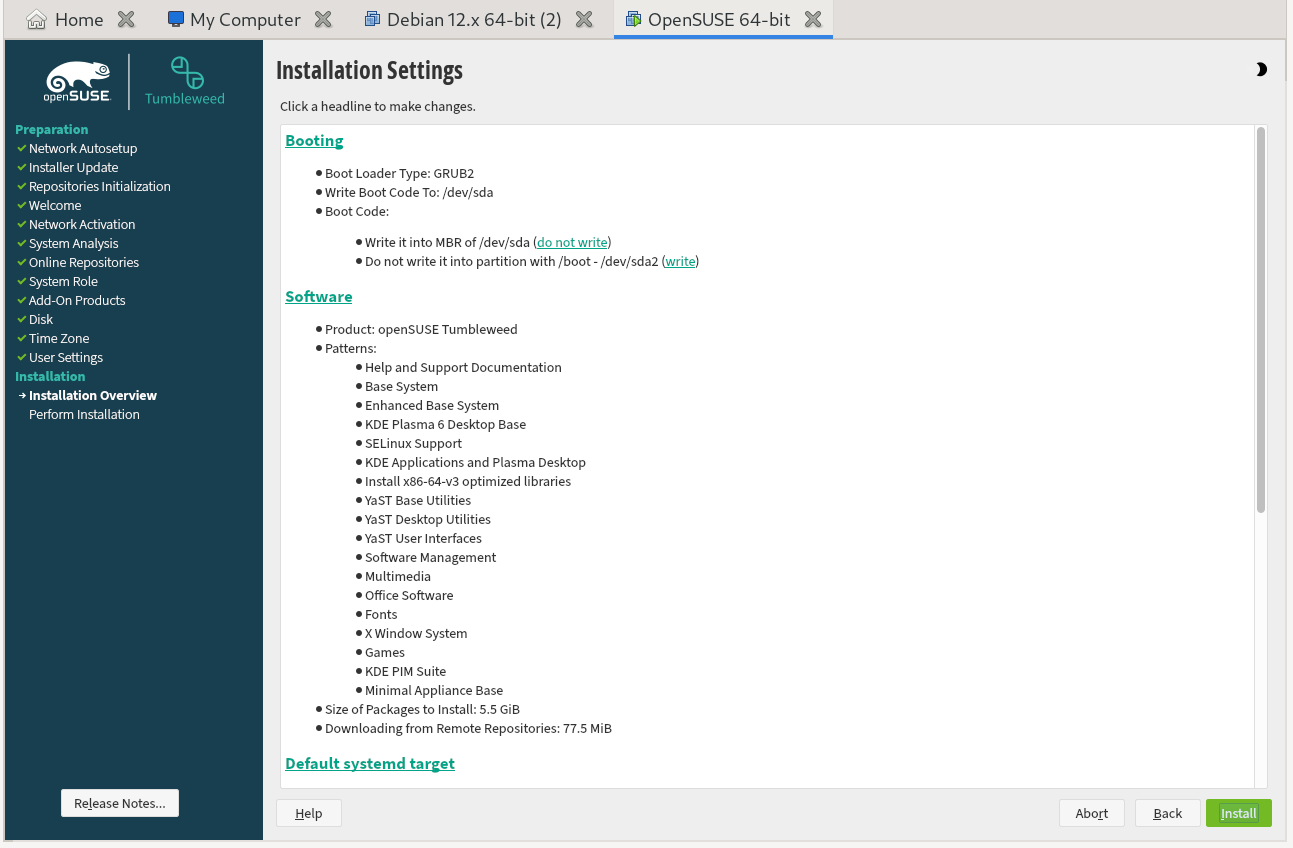1293x848 pixels.
Task: Click 'Help and Support Documentation' pattern
Action: coord(463,368)
